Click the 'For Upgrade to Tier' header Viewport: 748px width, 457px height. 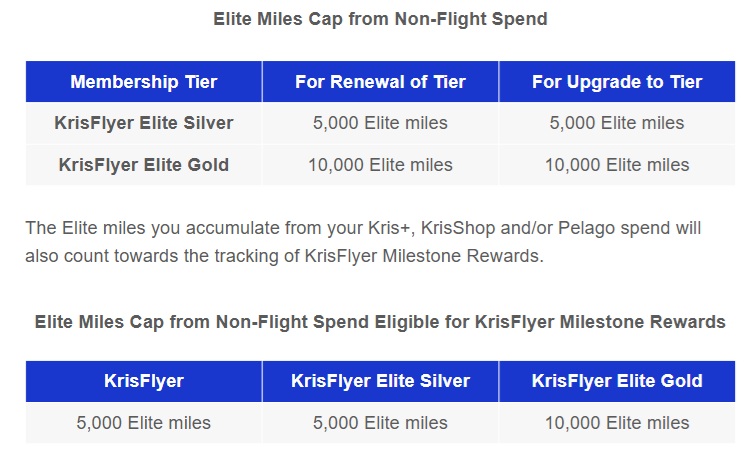click(617, 82)
